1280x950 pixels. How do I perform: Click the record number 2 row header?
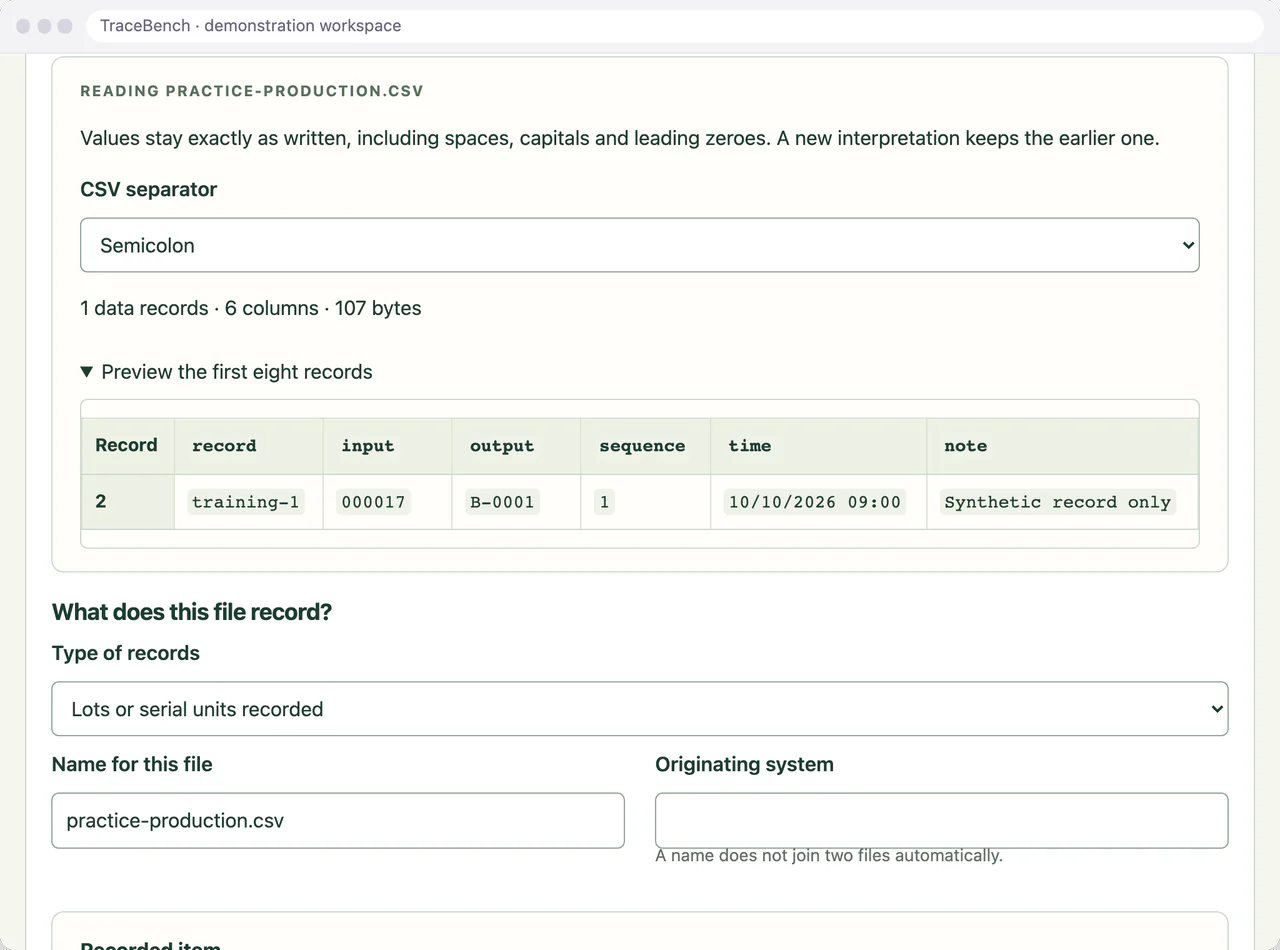click(x=127, y=501)
